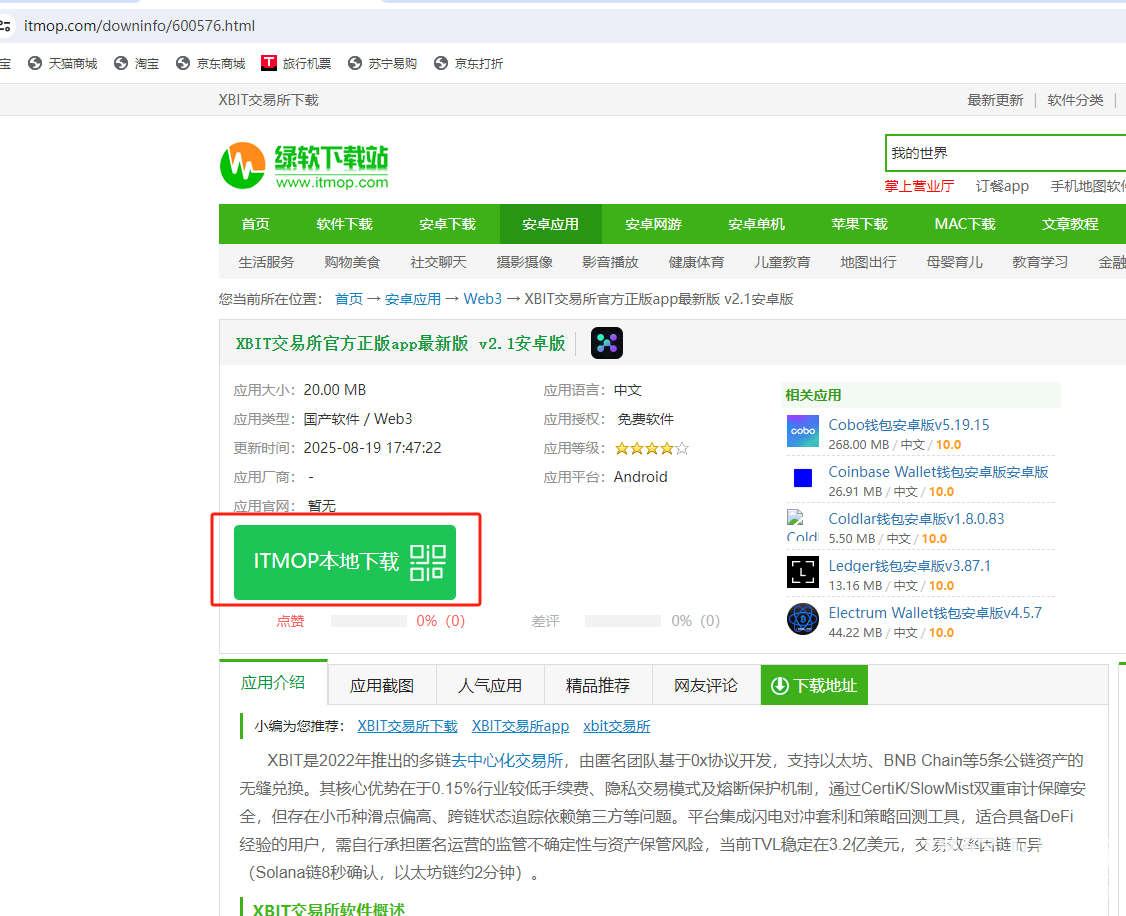This screenshot has width=1126, height=916.
Task: Click the Cobo wallet app icon
Action: (x=802, y=431)
